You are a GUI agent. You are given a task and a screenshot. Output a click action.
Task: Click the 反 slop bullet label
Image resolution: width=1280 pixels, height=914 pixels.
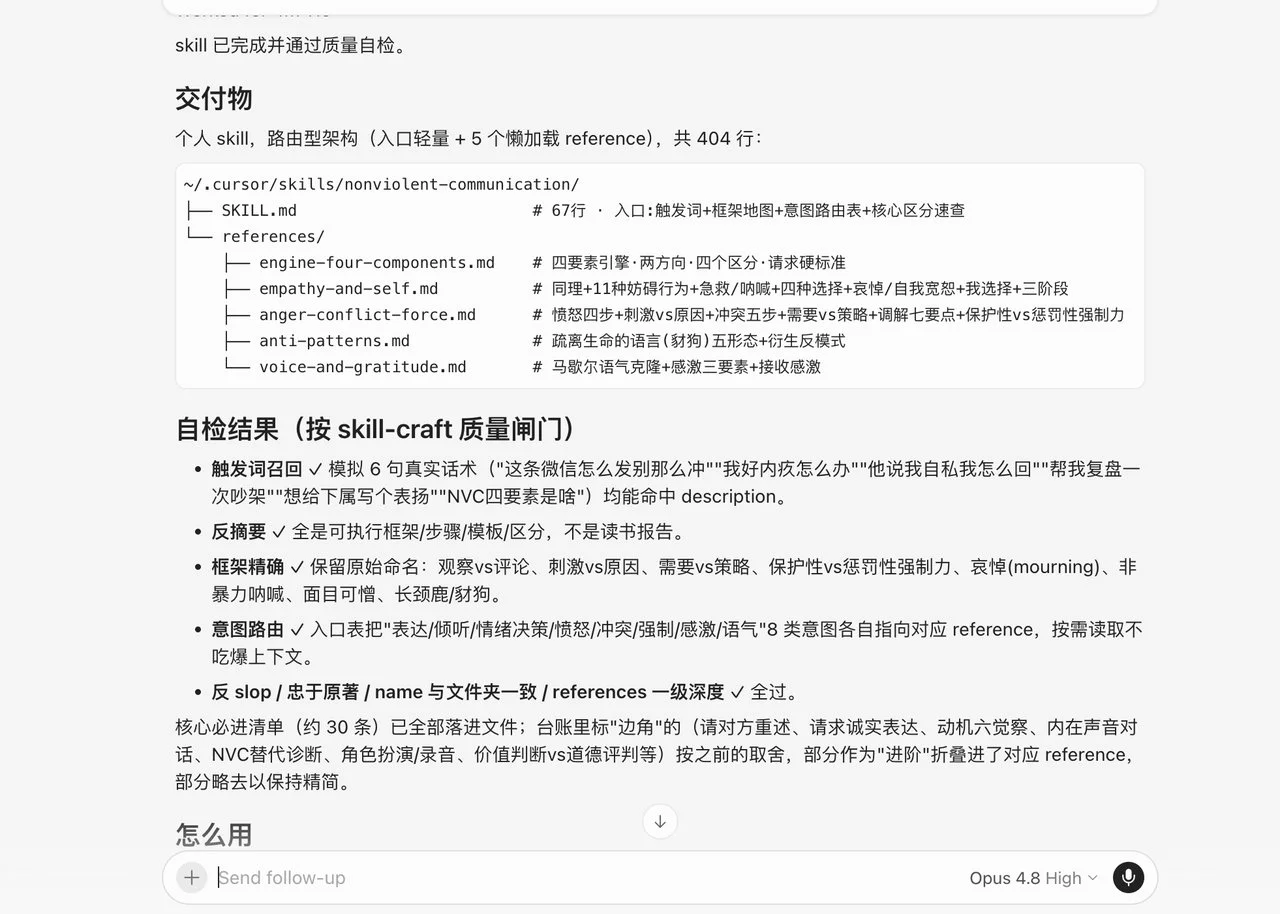tap(468, 692)
